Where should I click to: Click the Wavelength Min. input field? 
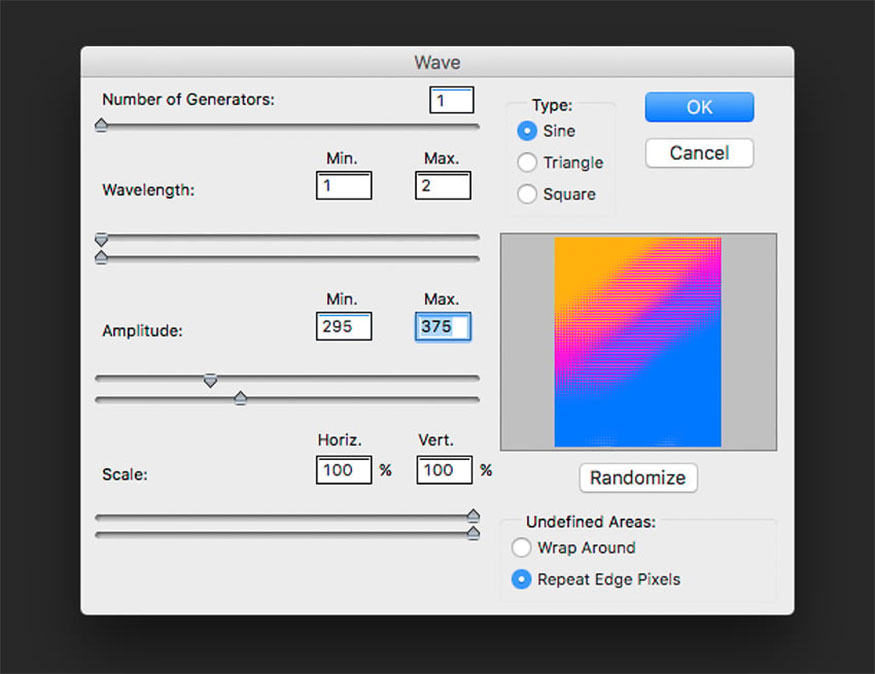point(343,186)
